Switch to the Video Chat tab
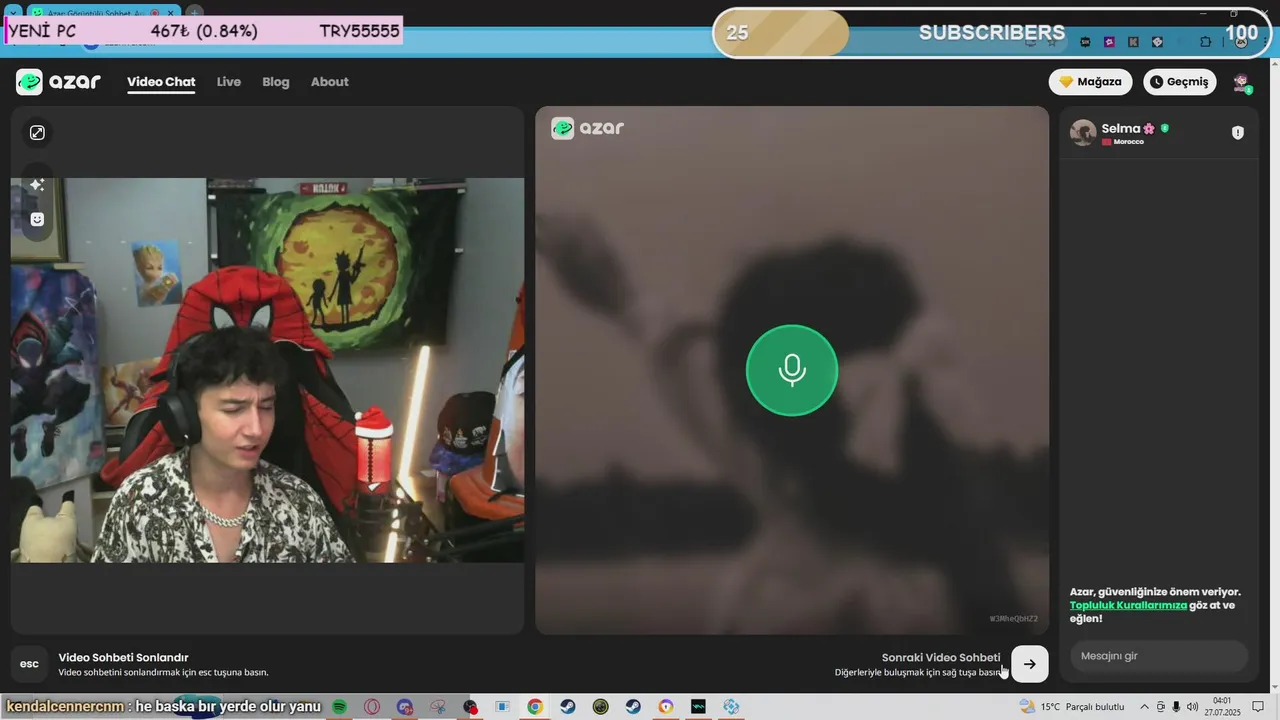 [161, 82]
